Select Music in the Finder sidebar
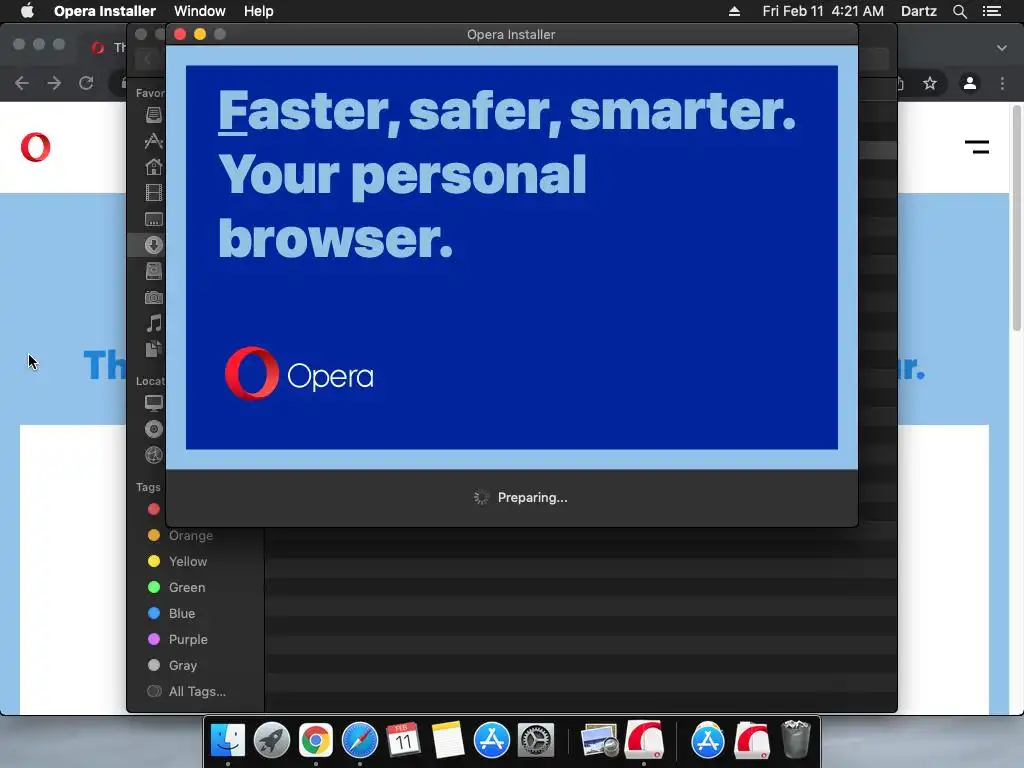The image size is (1024, 768). (x=153, y=323)
